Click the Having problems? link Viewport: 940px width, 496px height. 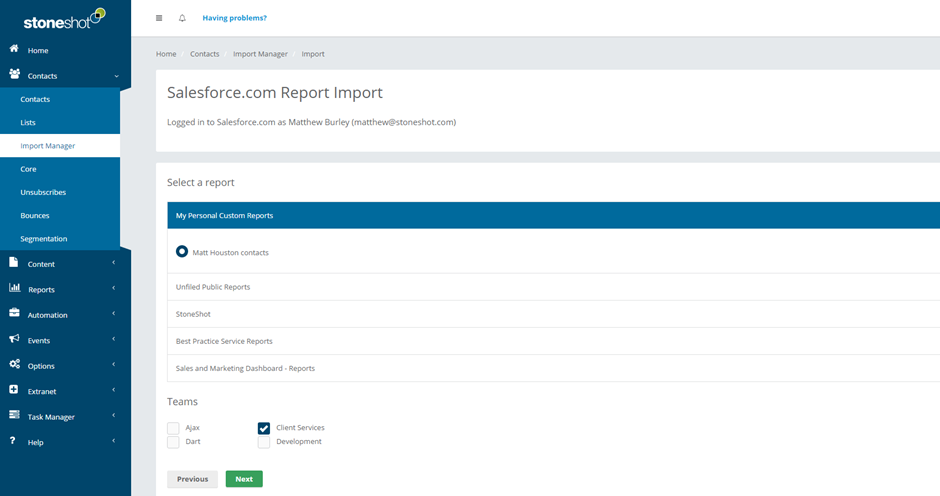point(234,18)
